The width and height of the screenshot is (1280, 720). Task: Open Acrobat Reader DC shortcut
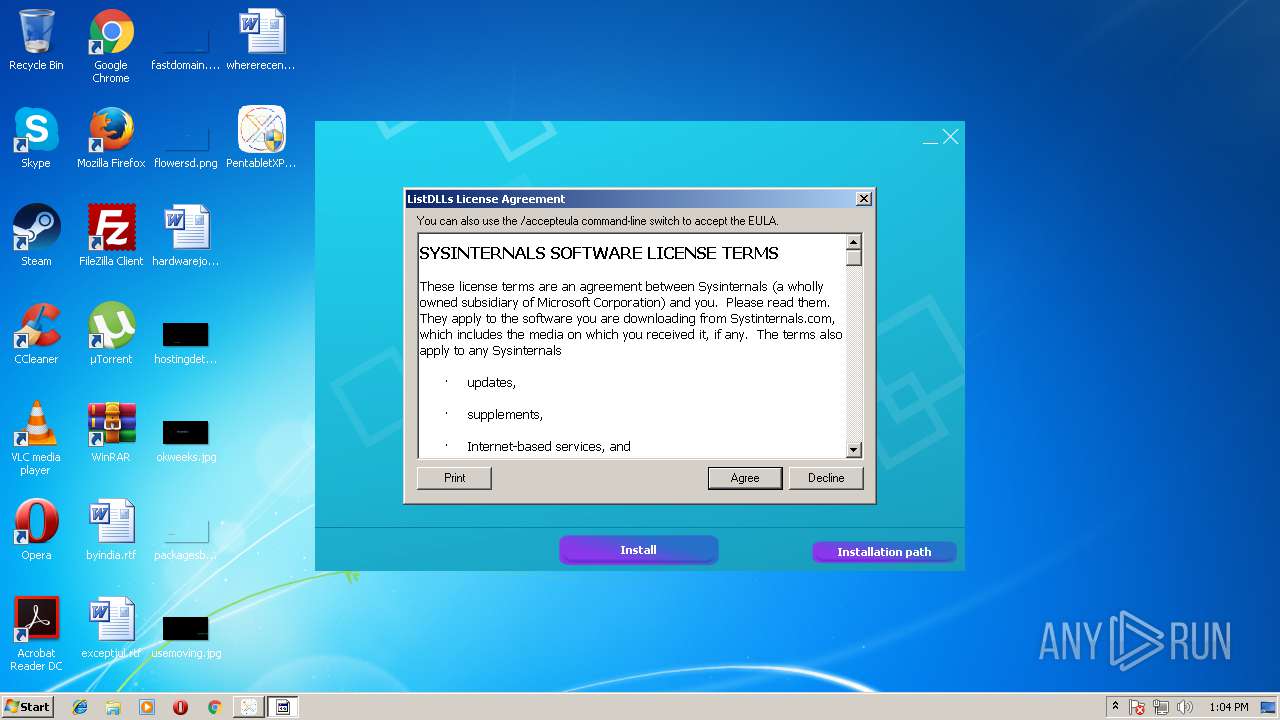(36, 634)
